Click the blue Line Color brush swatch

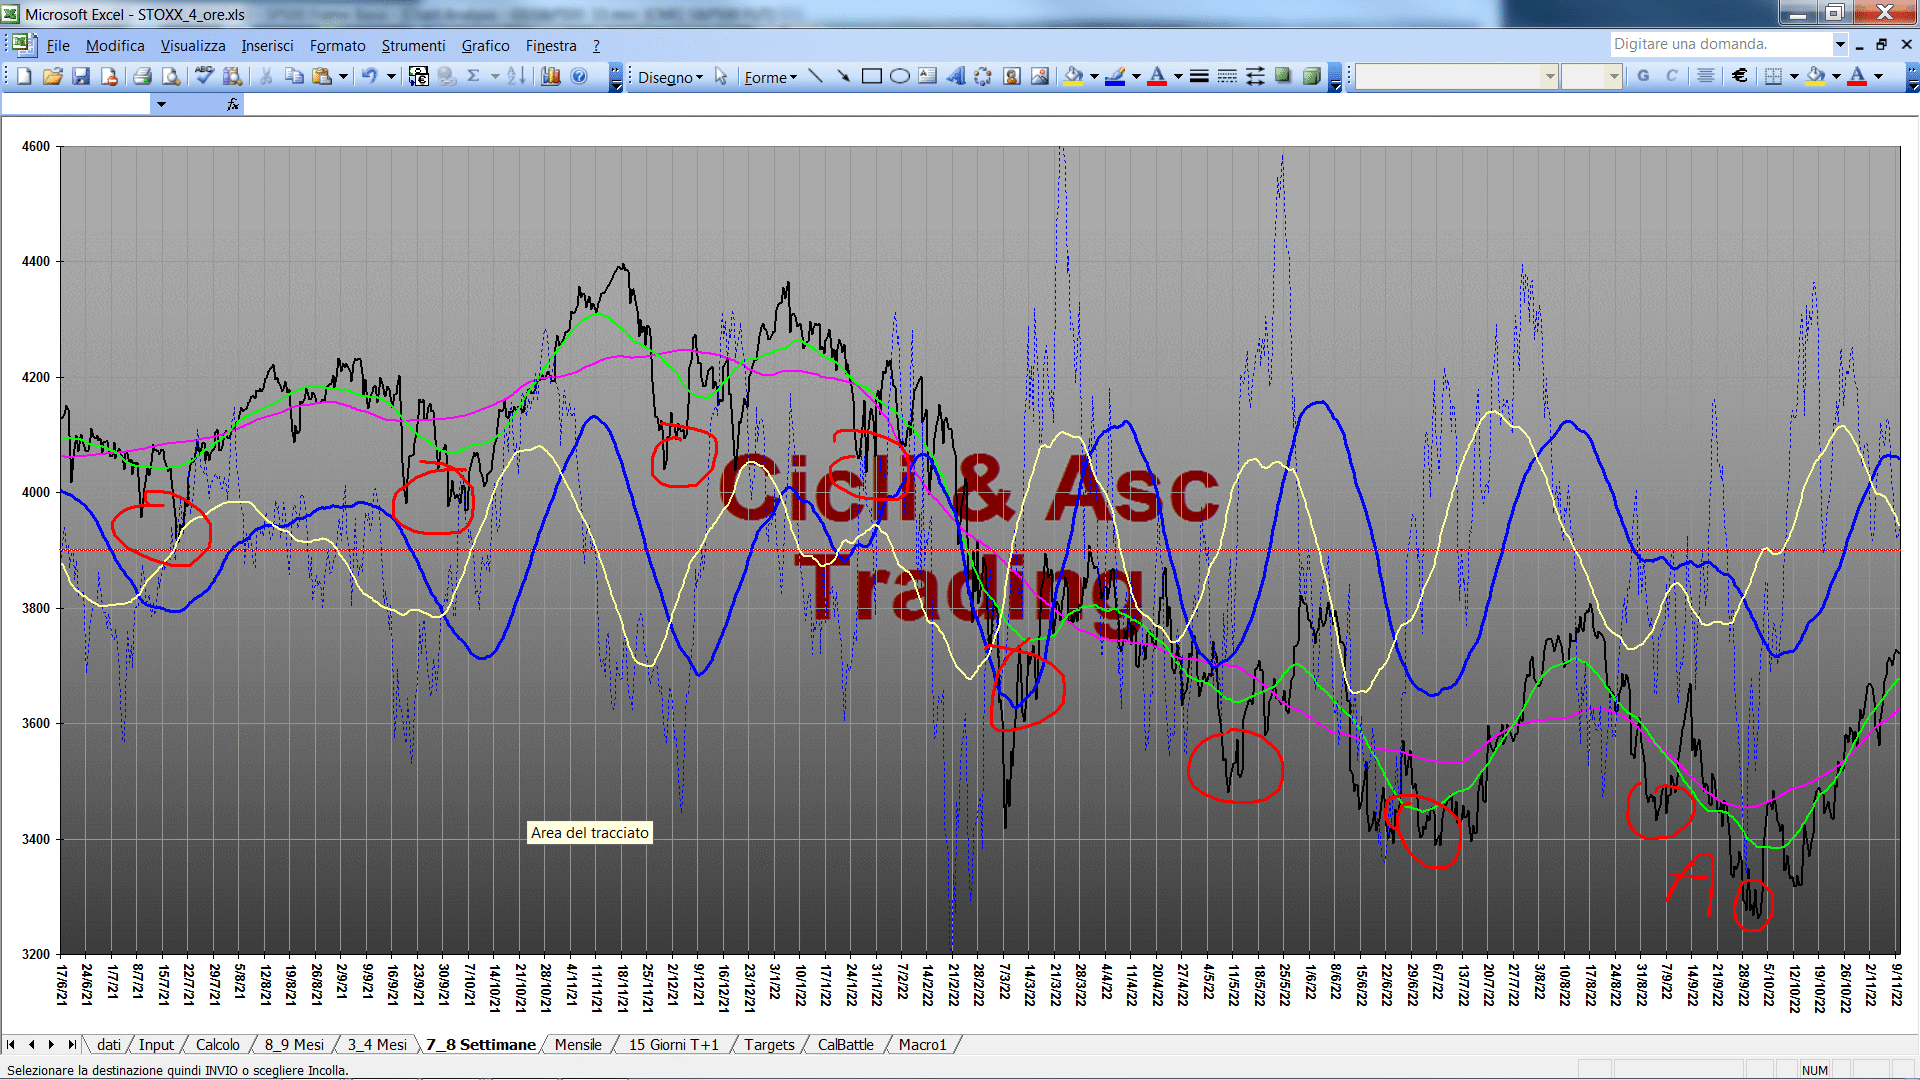(1116, 77)
